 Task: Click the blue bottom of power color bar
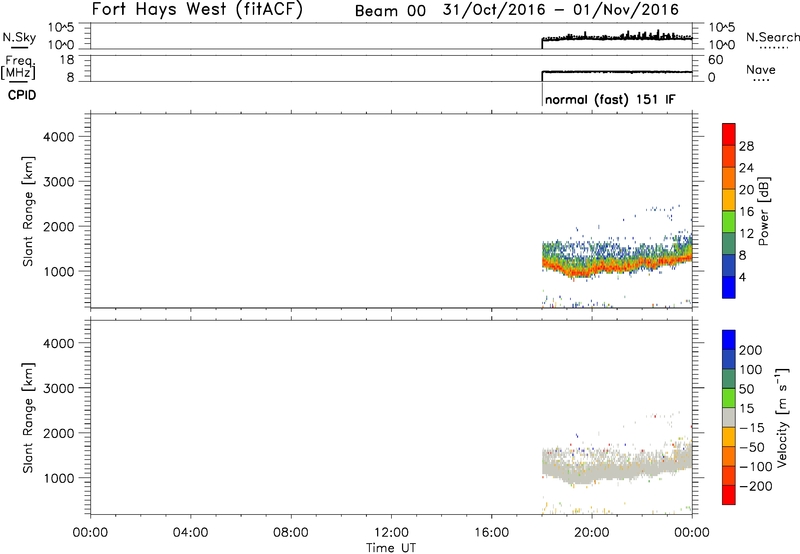(729, 287)
